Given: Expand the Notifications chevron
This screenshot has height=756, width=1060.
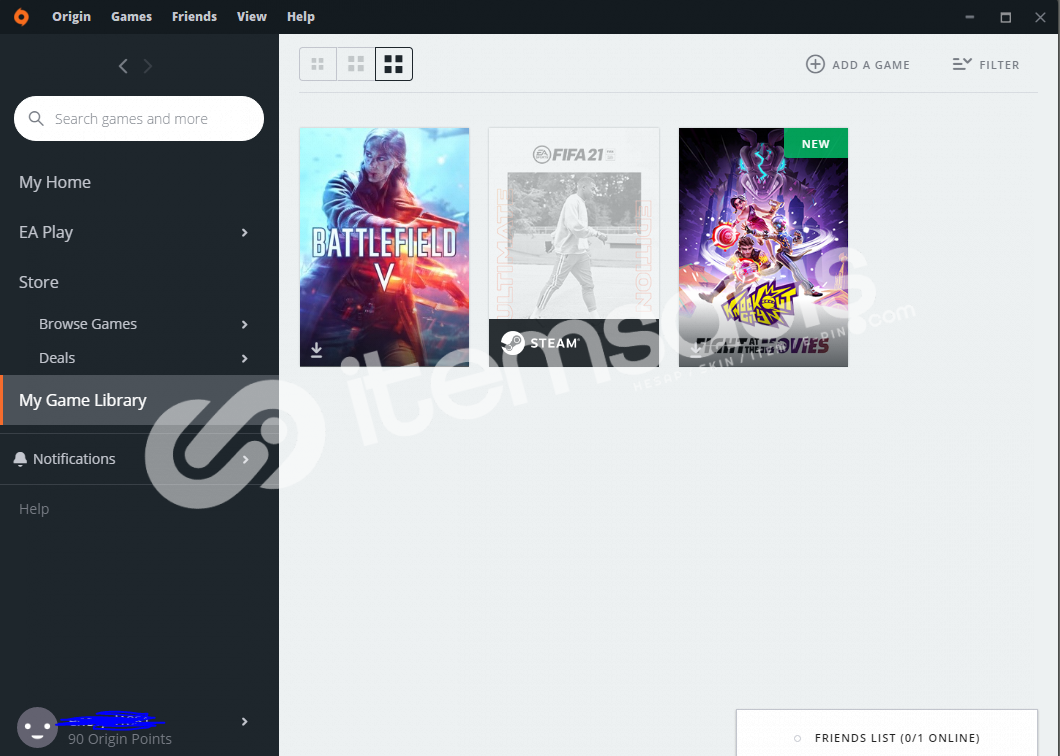Looking at the screenshot, I should (x=245, y=460).
